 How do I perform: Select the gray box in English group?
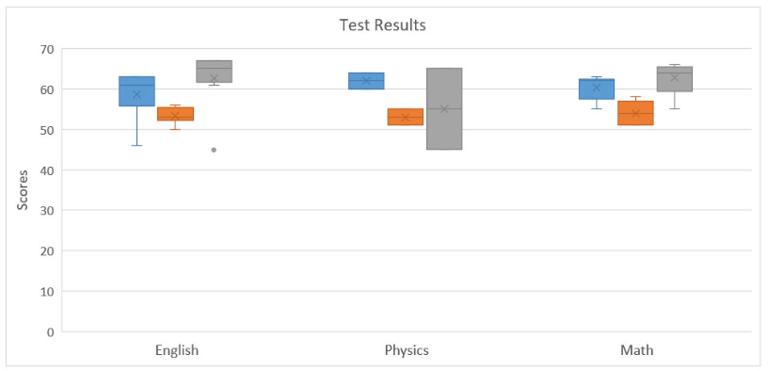214,72
